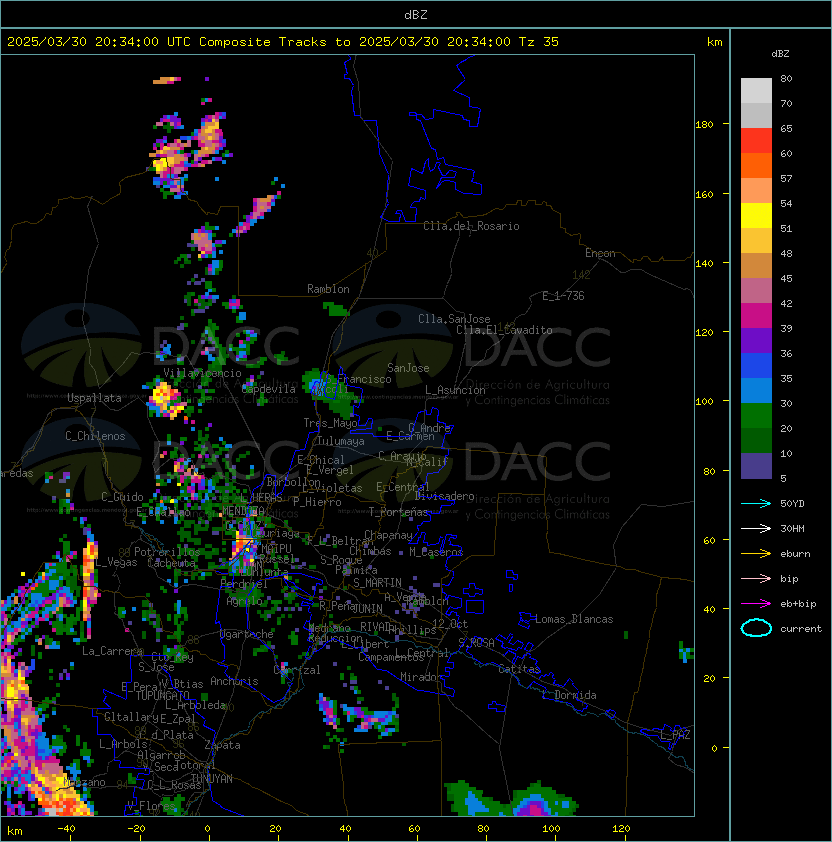
Task: Click the 'C_Chilenos' map label
Action: point(95,436)
